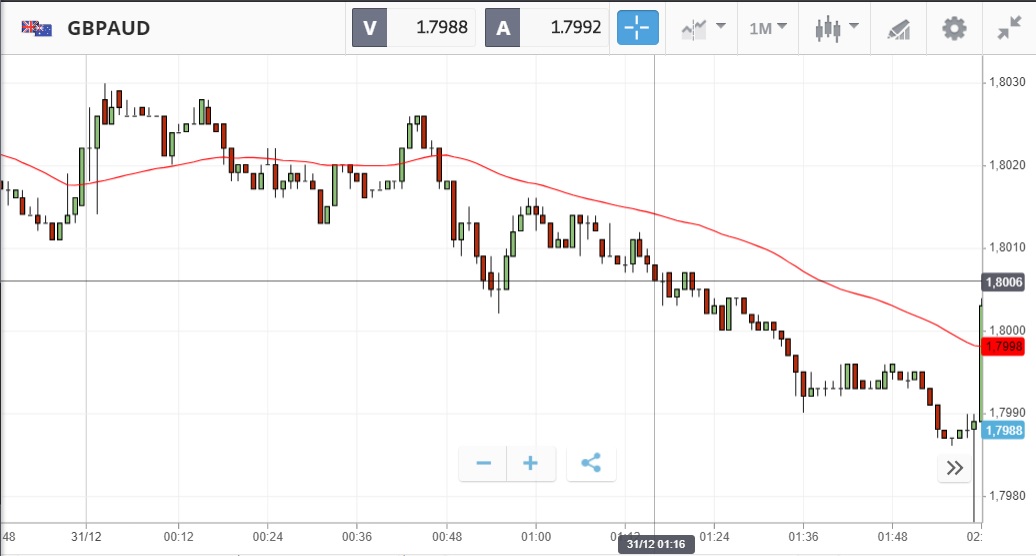Share the chart via share icon
Image resolution: width=1036 pixels, height=556 pixels.
pos(591,463)
